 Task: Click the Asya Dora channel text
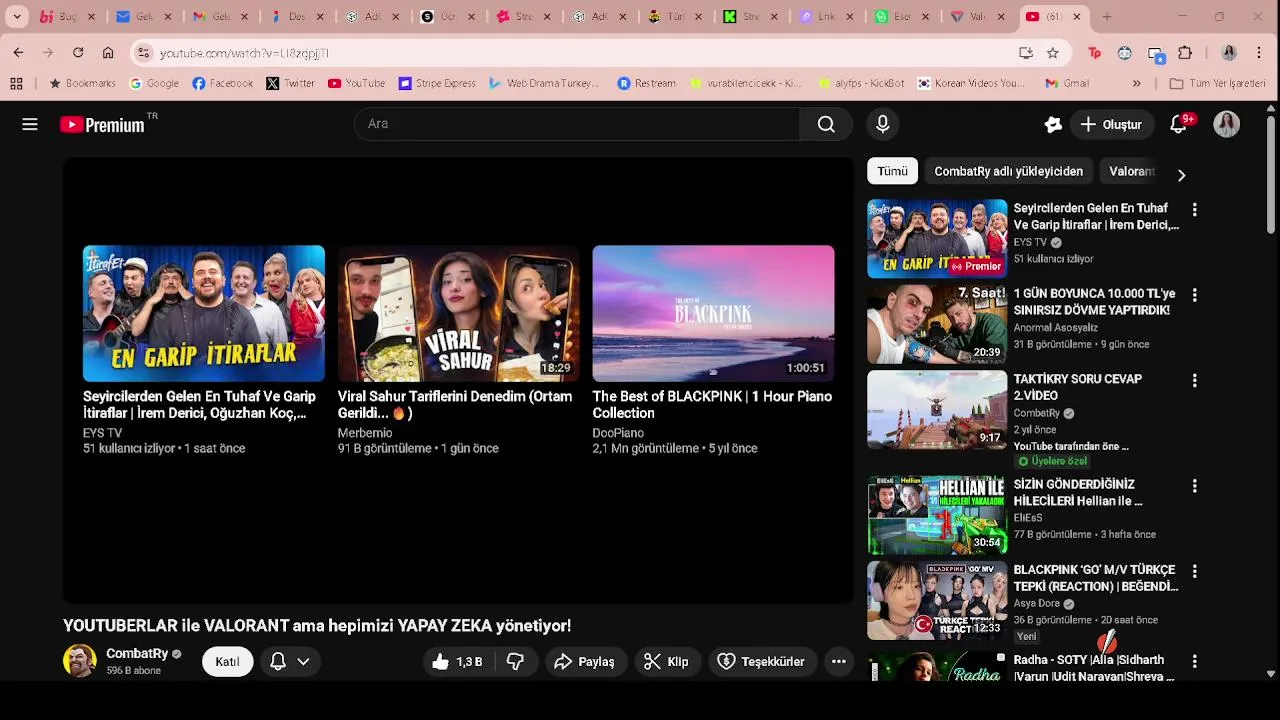point(1037,604)
